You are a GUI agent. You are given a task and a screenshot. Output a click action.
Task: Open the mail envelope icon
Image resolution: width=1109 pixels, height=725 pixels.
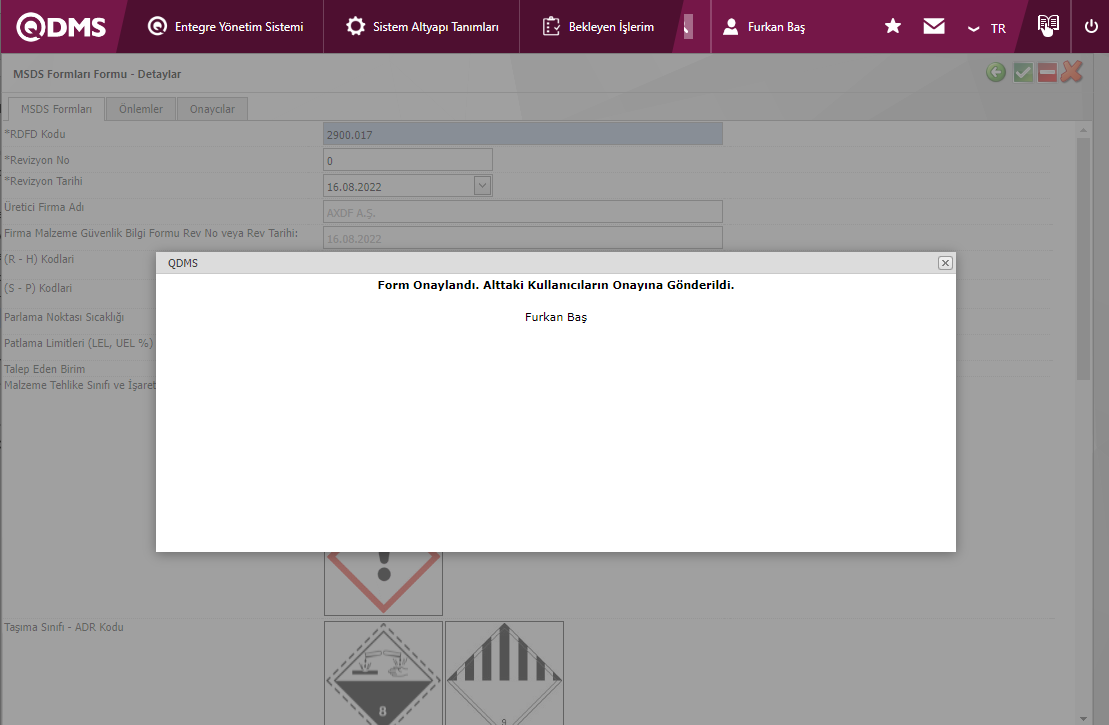[934, 26]
